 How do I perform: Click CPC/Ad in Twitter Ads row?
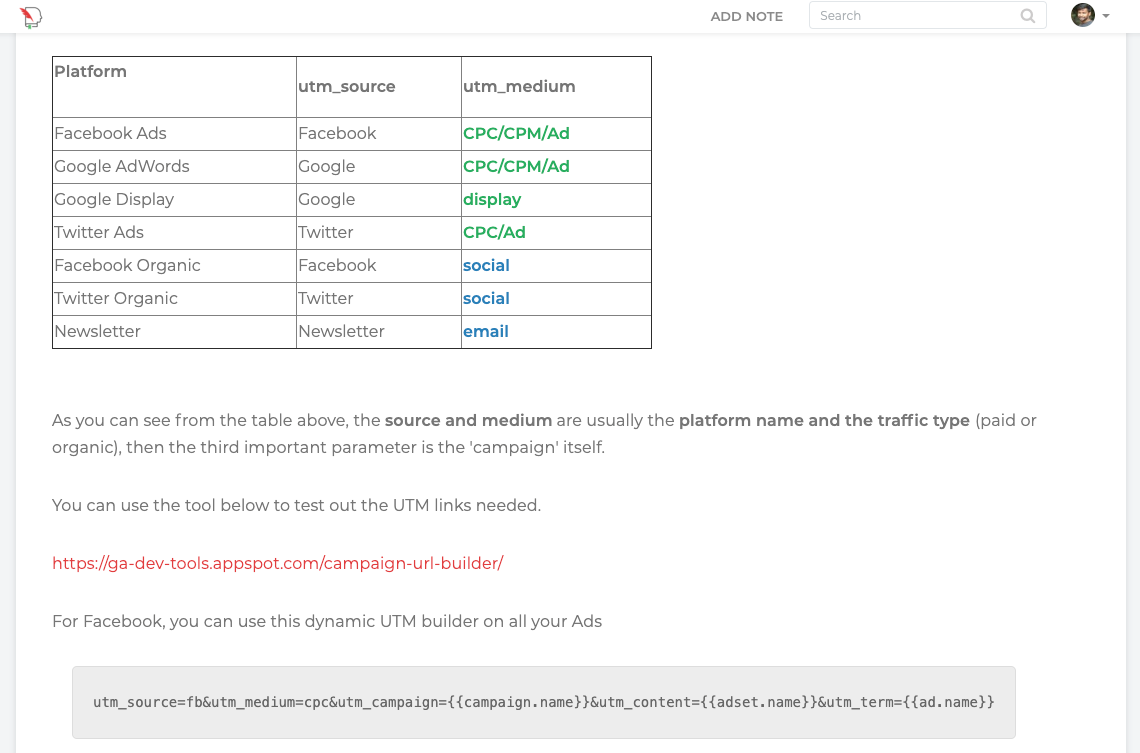[x=494, y=233]
